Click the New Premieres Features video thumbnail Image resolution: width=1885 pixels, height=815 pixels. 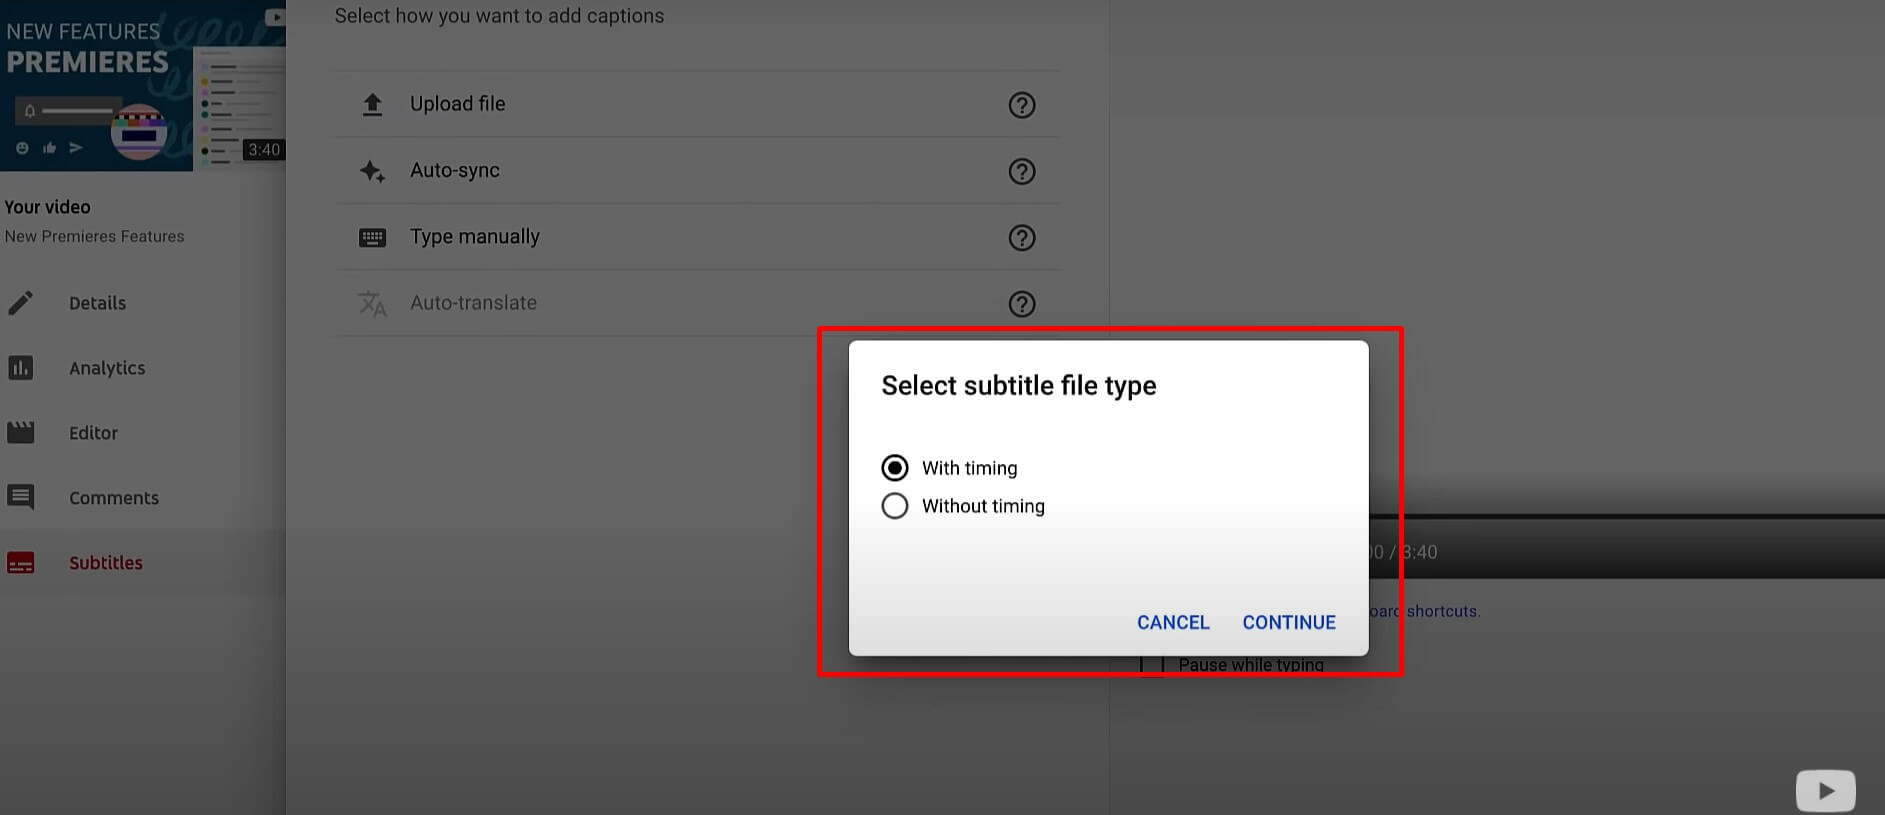pos(143,85)
